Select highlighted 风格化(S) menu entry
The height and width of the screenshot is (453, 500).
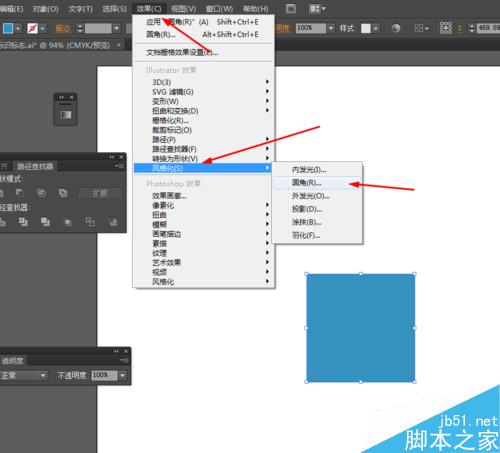coord(203,168)
